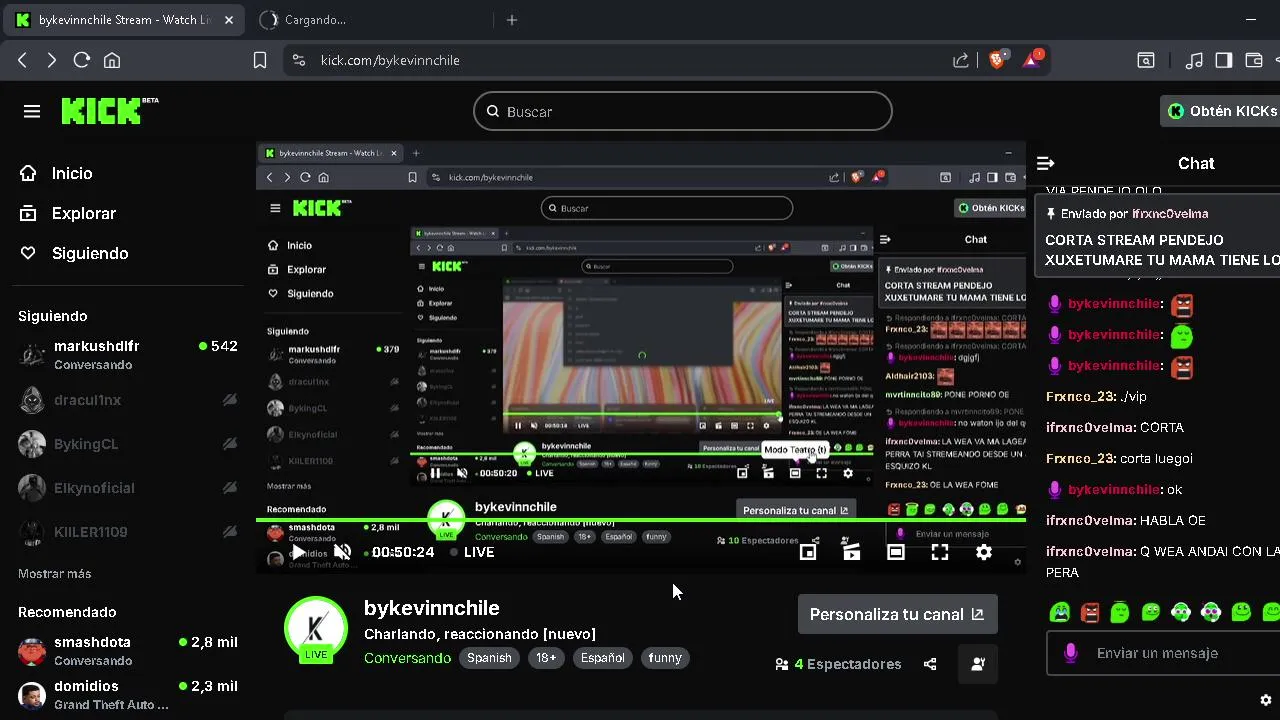This screenshot has height=720, width=1280.
Task: Open Brave Shields lion icon
Action: [996, 60]
